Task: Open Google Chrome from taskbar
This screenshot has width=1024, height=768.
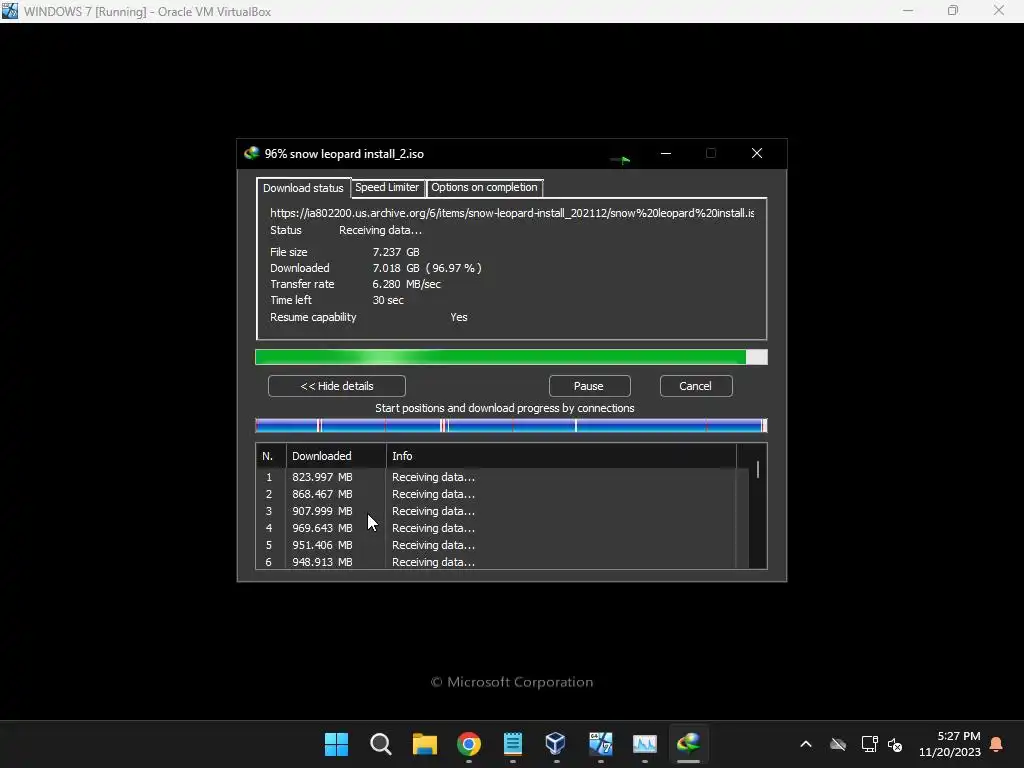Action: point(468,744)
